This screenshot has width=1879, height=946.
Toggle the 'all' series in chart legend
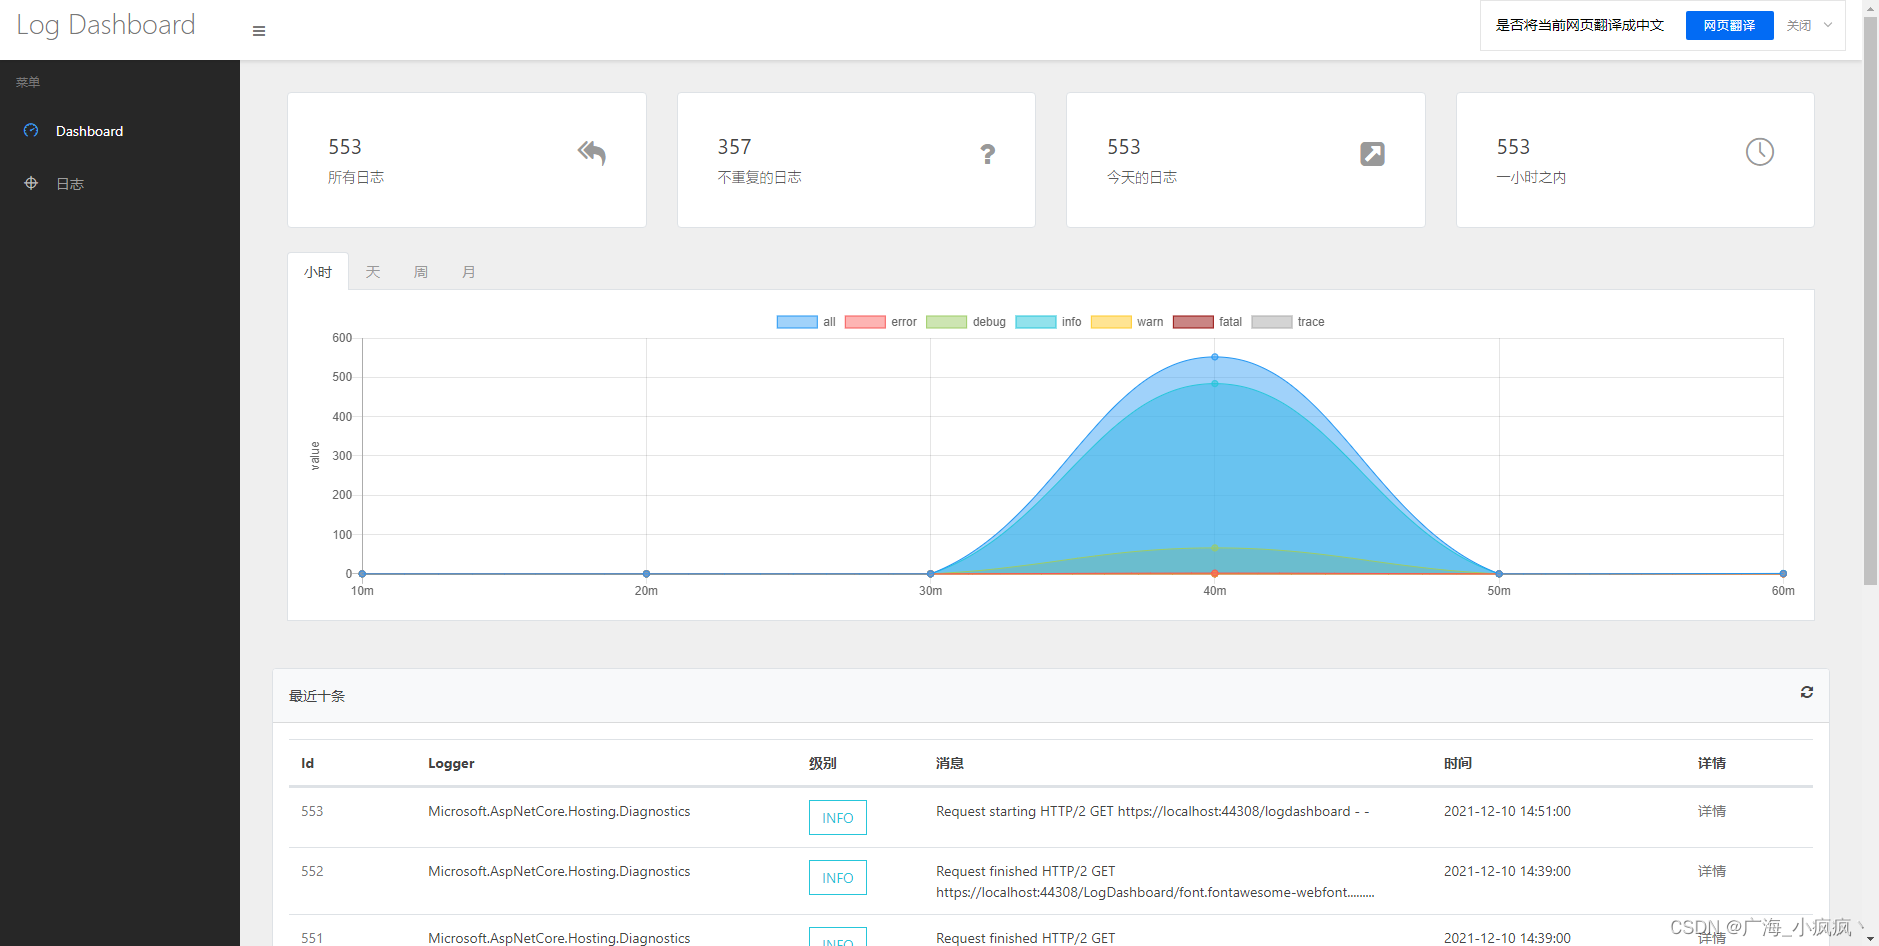click(x=806, y=322)
